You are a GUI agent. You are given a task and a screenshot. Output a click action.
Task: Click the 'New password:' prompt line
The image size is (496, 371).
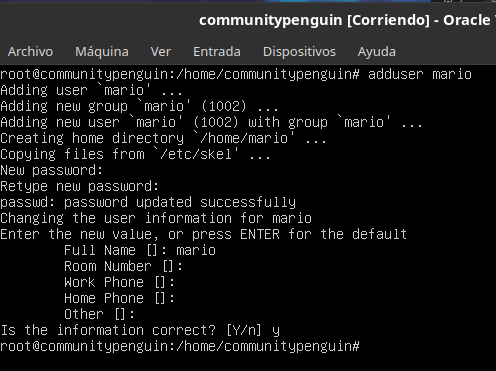click(51, 170)
